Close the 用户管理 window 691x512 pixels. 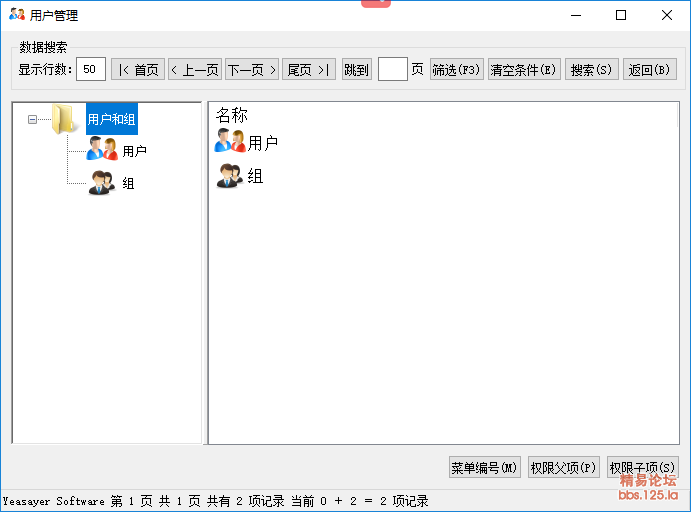tap(667, 15)
